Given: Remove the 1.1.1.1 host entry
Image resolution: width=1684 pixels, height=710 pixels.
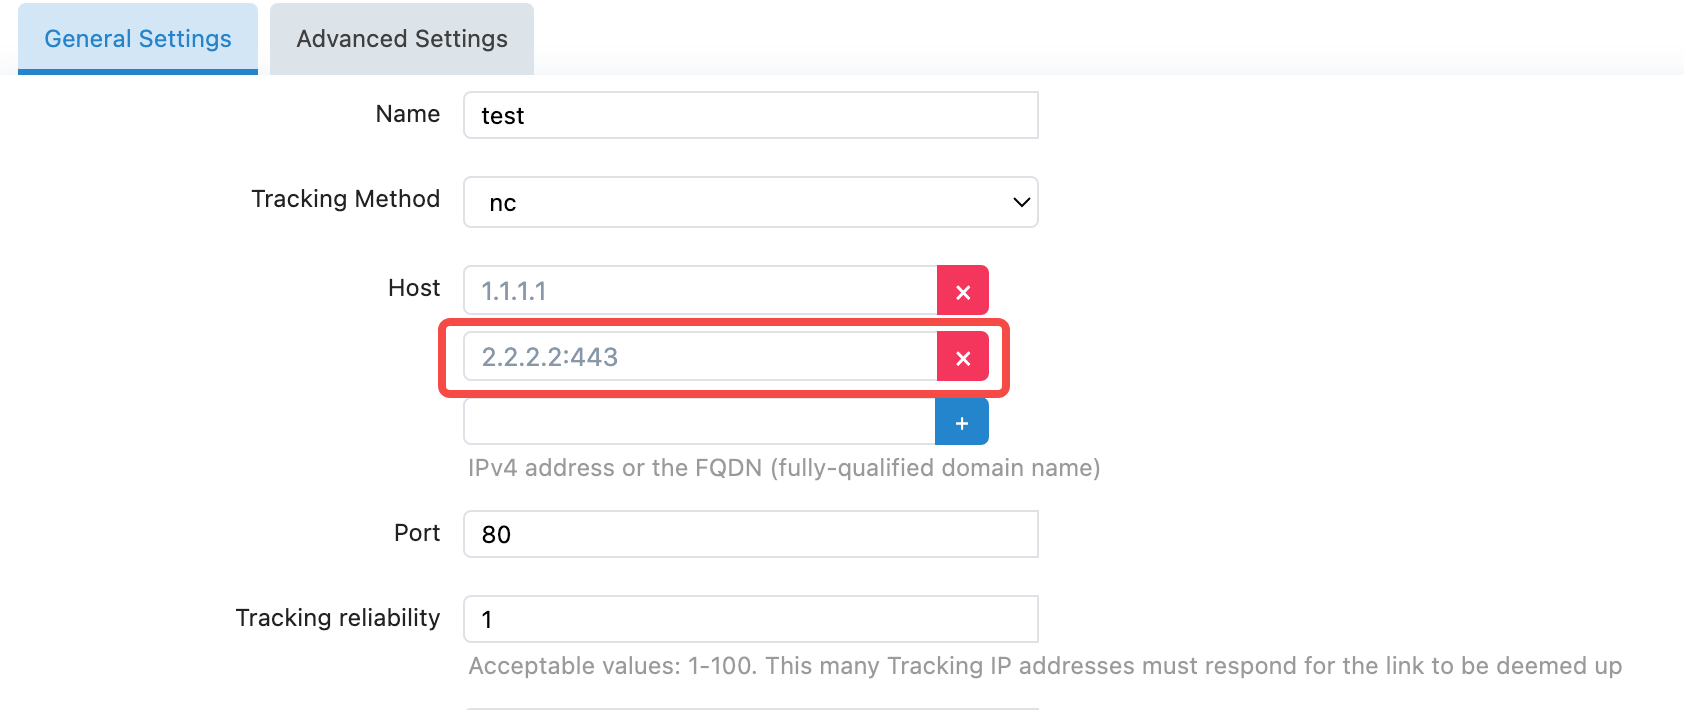Looking at the screenshot, I should (963, 291).
